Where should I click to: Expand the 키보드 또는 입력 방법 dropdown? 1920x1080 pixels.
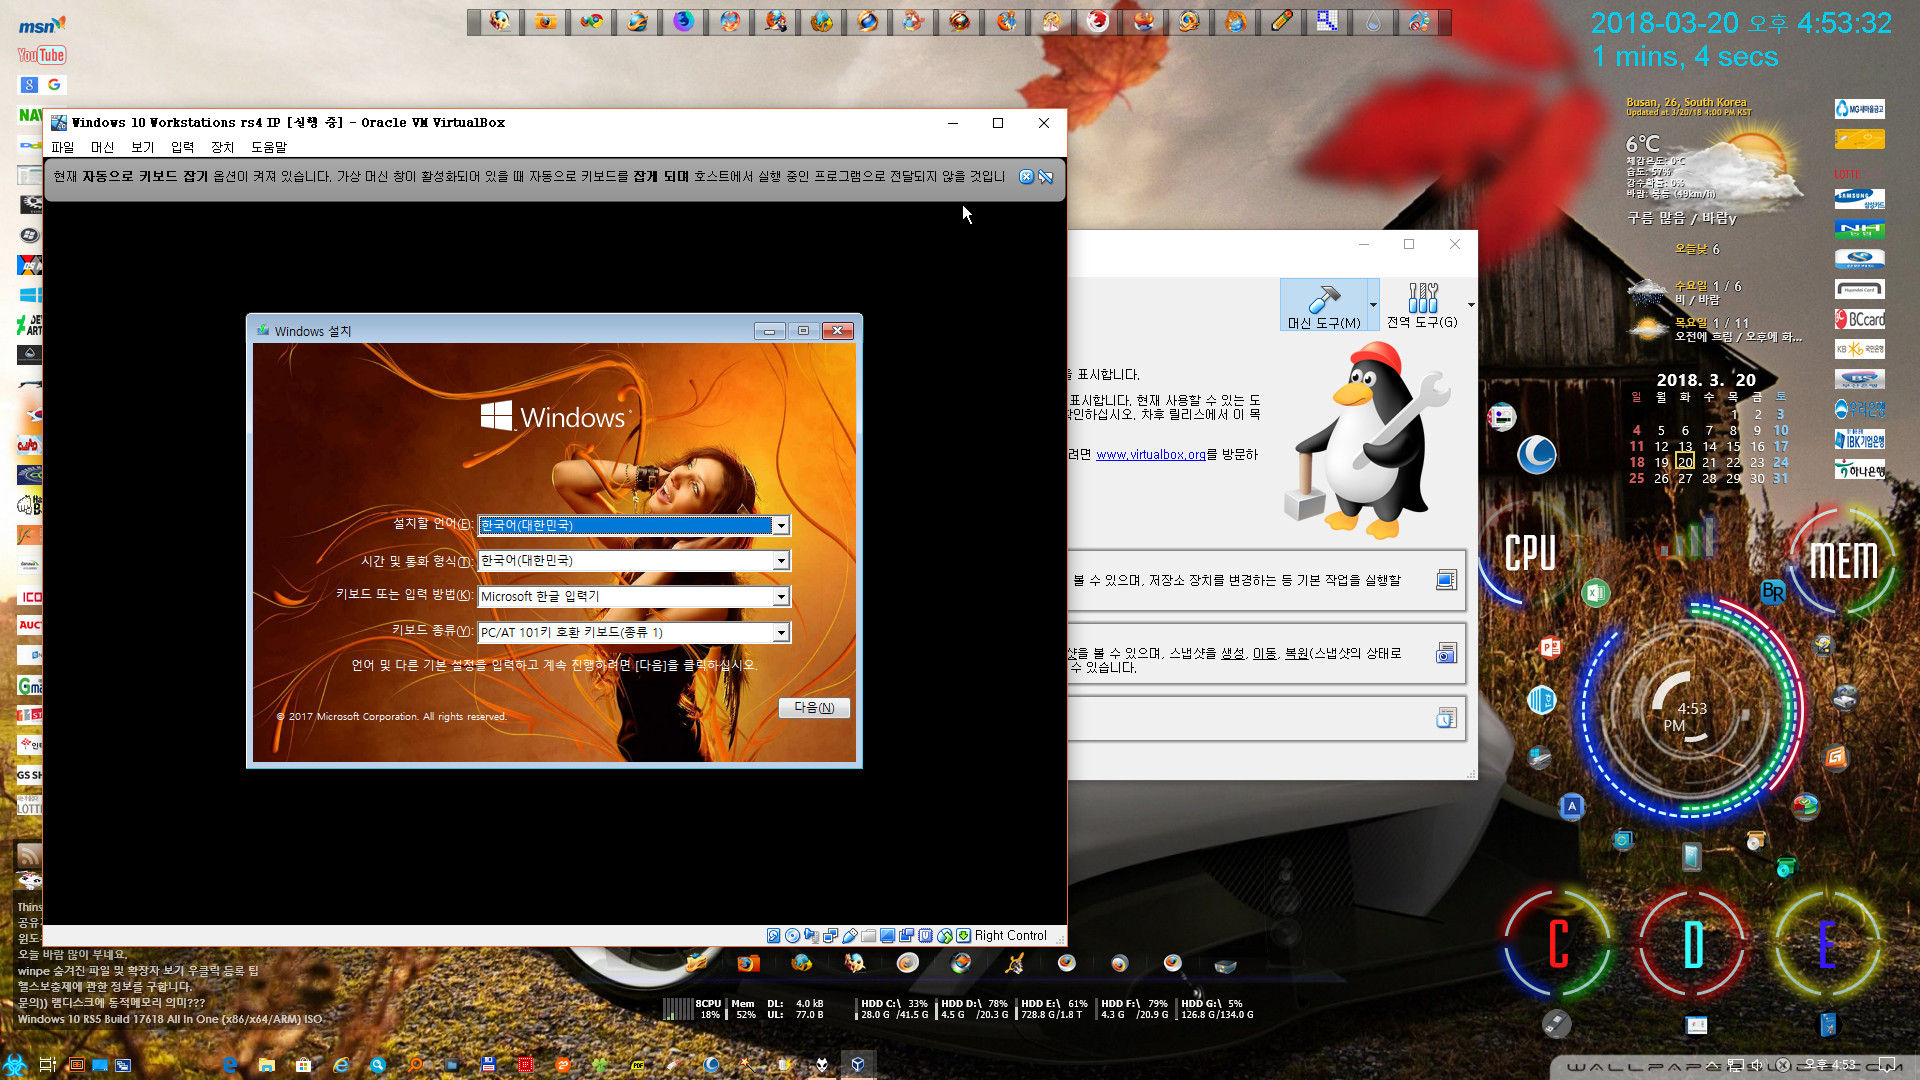click(781, 597)
